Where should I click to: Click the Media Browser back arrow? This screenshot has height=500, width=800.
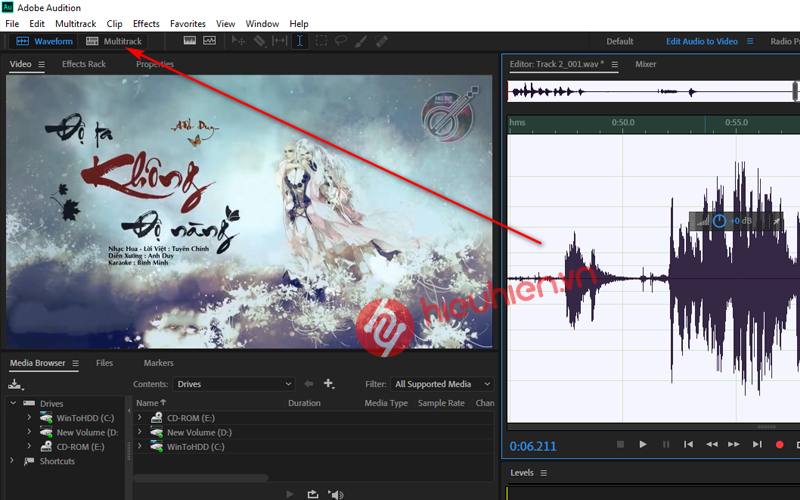[308, 384]
